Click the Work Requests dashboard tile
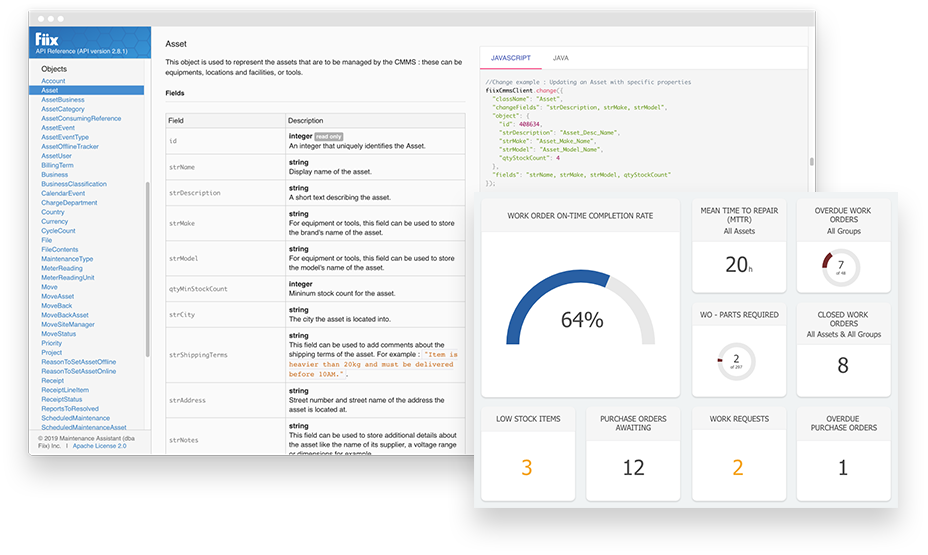The width and height of the screenshot is (928, 555). click(x=738, y=452)
